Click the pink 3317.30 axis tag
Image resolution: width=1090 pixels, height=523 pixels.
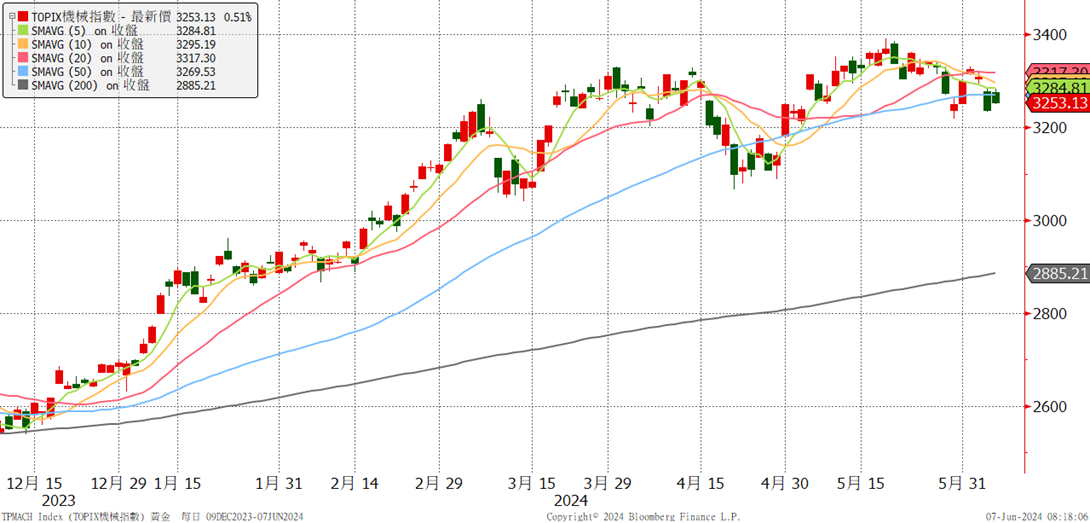pos(1057,70)
